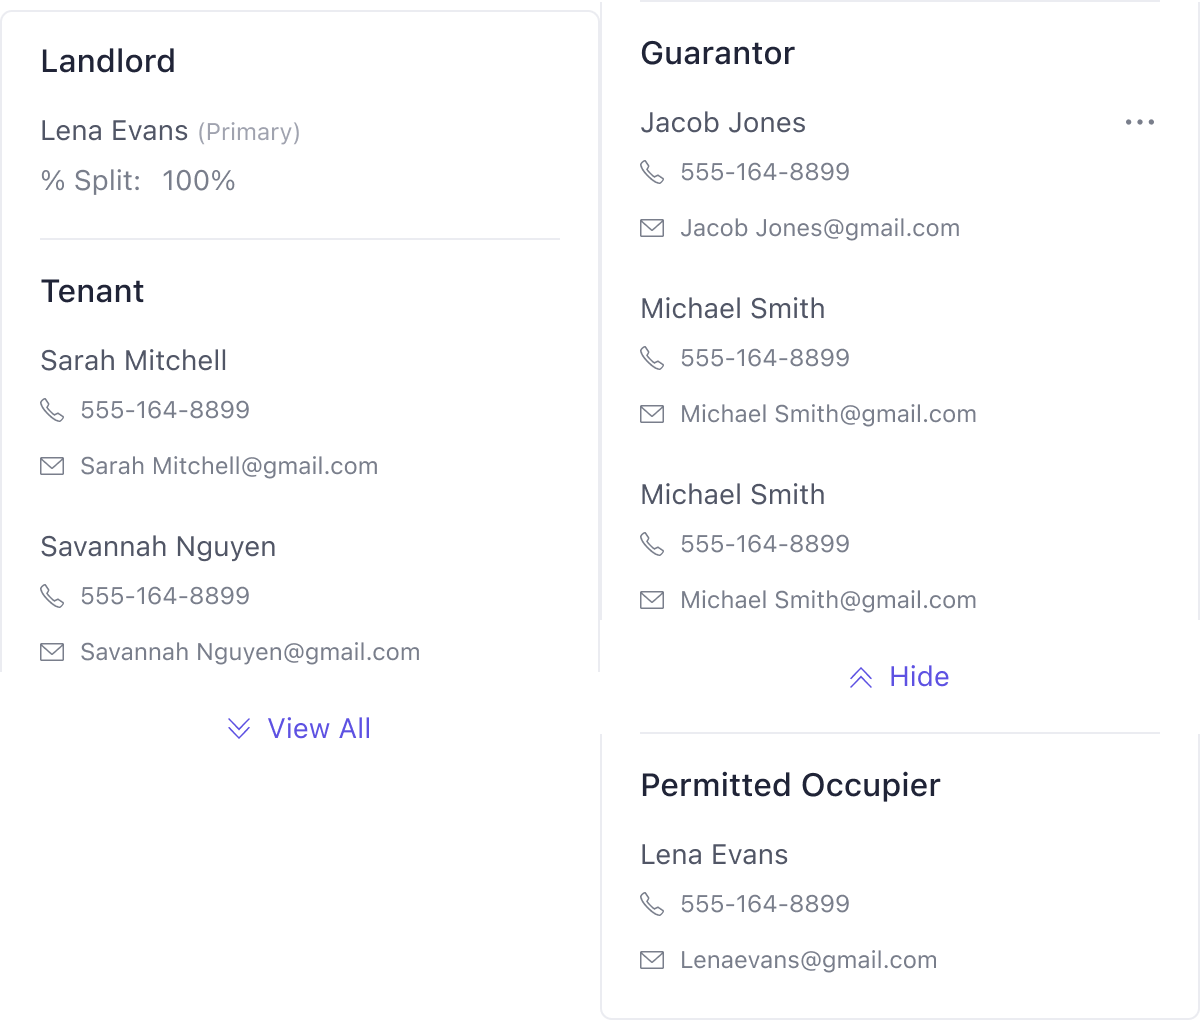Click Jacob Jones phone number

[765, 172]
